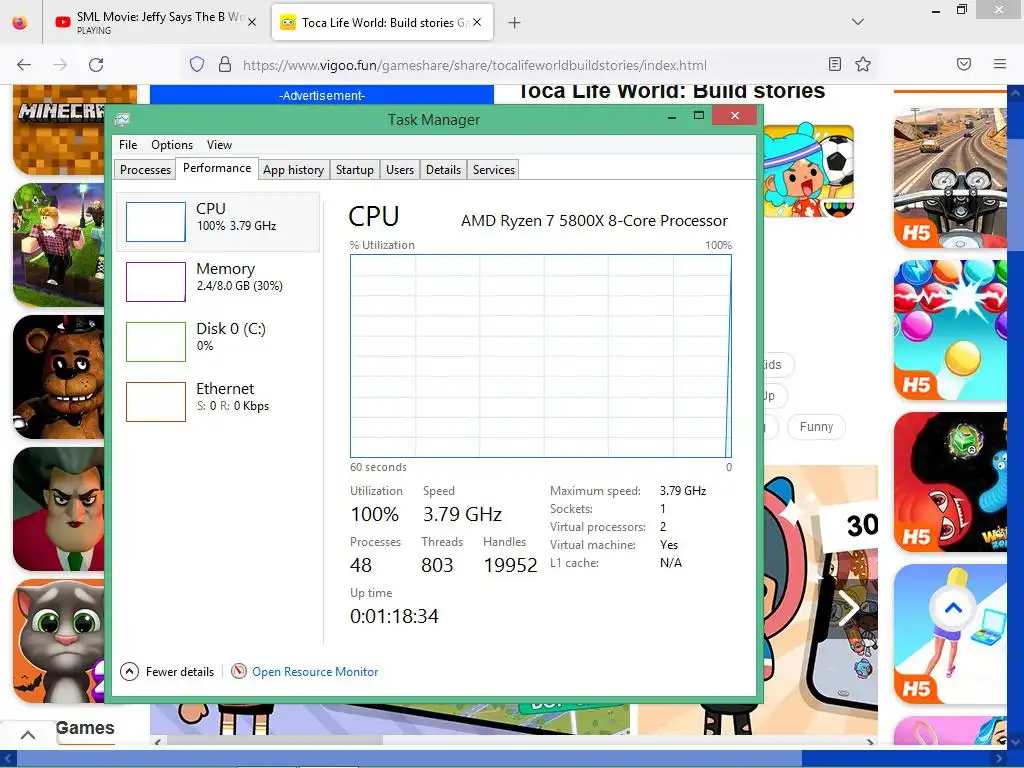Click the Save to Pocket icon
The width and height of the screenshot is (1024, 768).
click(x=964, y=64)
